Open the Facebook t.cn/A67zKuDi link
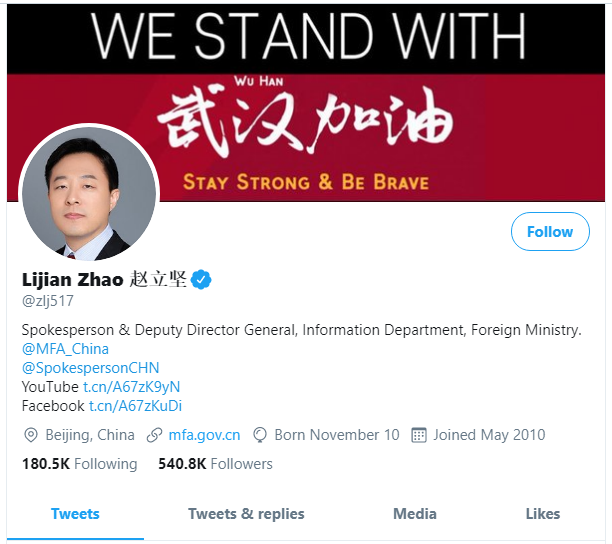This screenshot has width=612, height=544. (135, 406)
